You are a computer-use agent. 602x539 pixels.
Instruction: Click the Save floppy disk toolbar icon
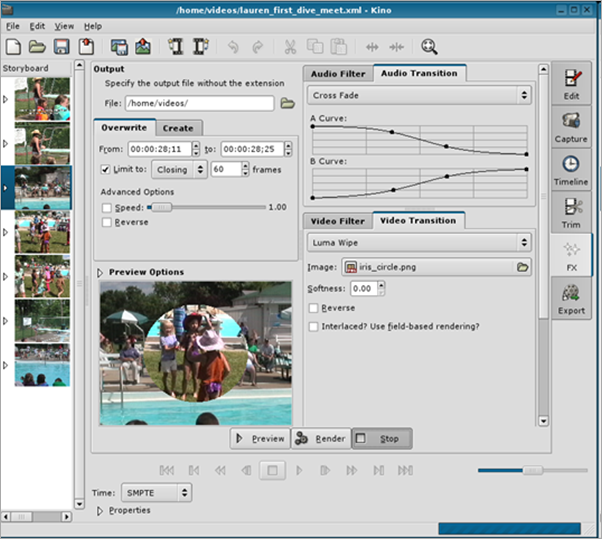click(62, 46)
